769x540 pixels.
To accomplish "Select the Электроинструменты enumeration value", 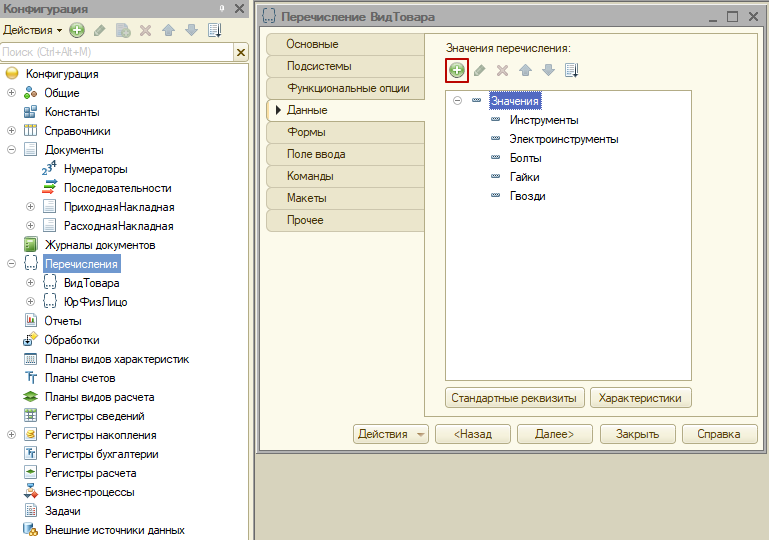I will 564,139.
